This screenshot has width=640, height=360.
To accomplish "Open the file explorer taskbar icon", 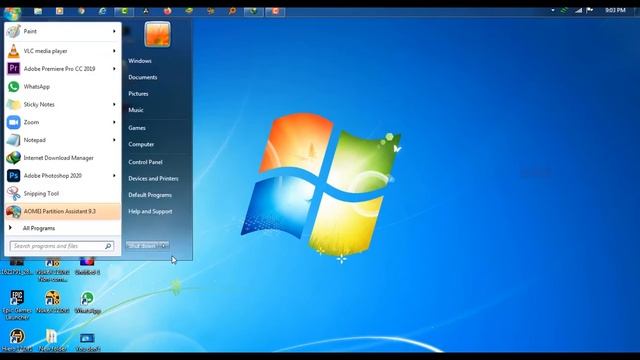I will [38, 11].
